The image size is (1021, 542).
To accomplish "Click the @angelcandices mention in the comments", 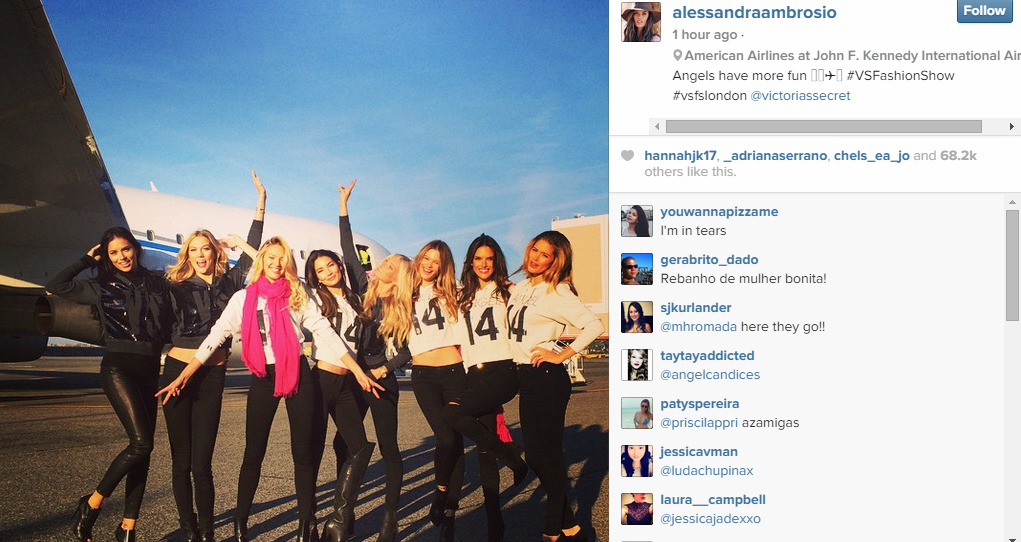I will pyautogui.click(x=710, y=375).
